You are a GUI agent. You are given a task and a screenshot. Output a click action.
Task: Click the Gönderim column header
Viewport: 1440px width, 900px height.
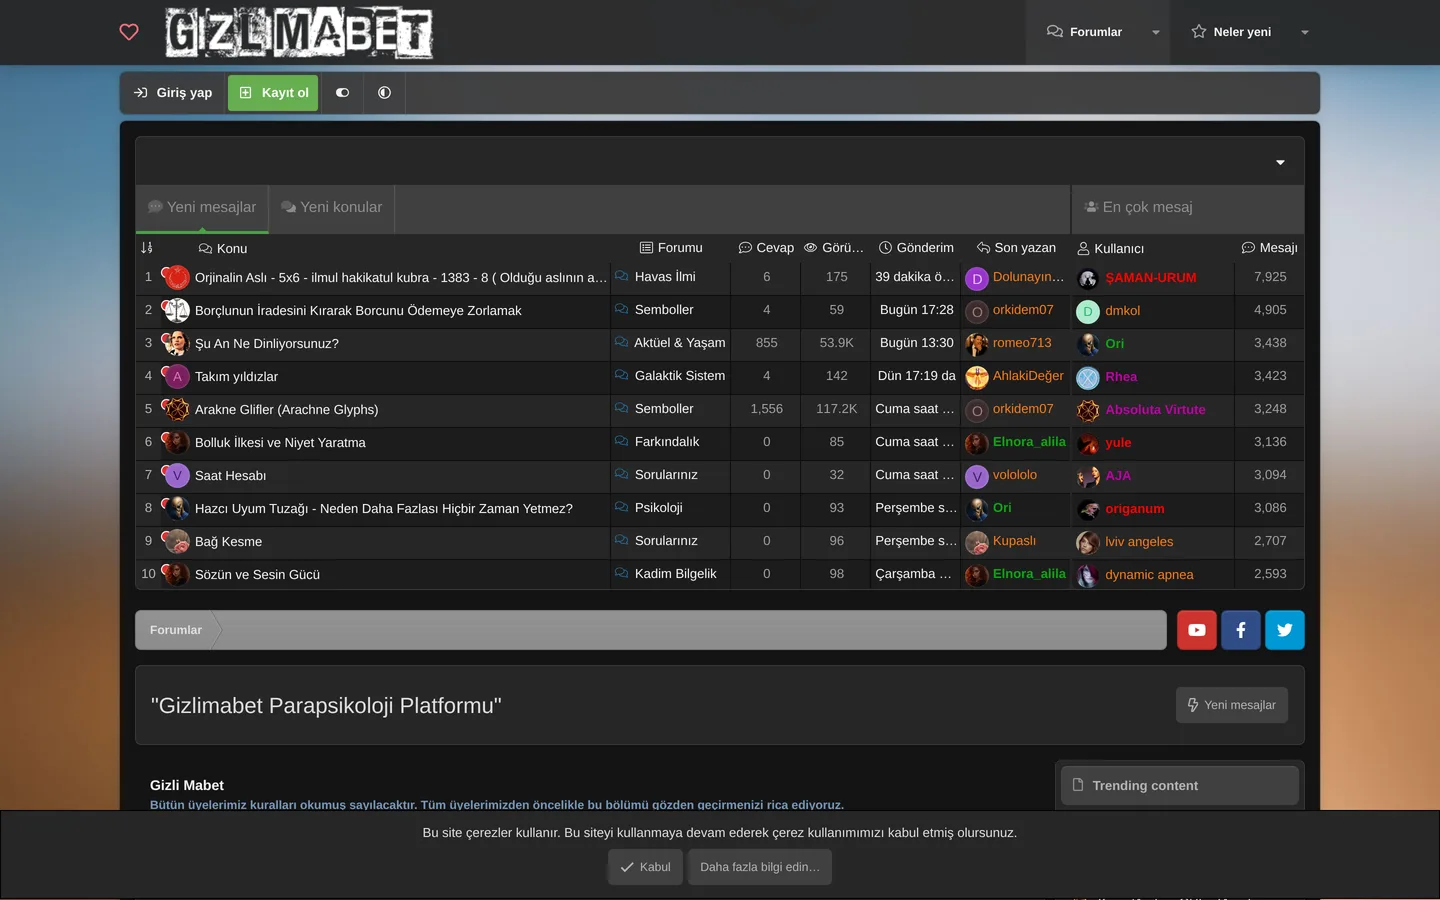pos(916,248)
